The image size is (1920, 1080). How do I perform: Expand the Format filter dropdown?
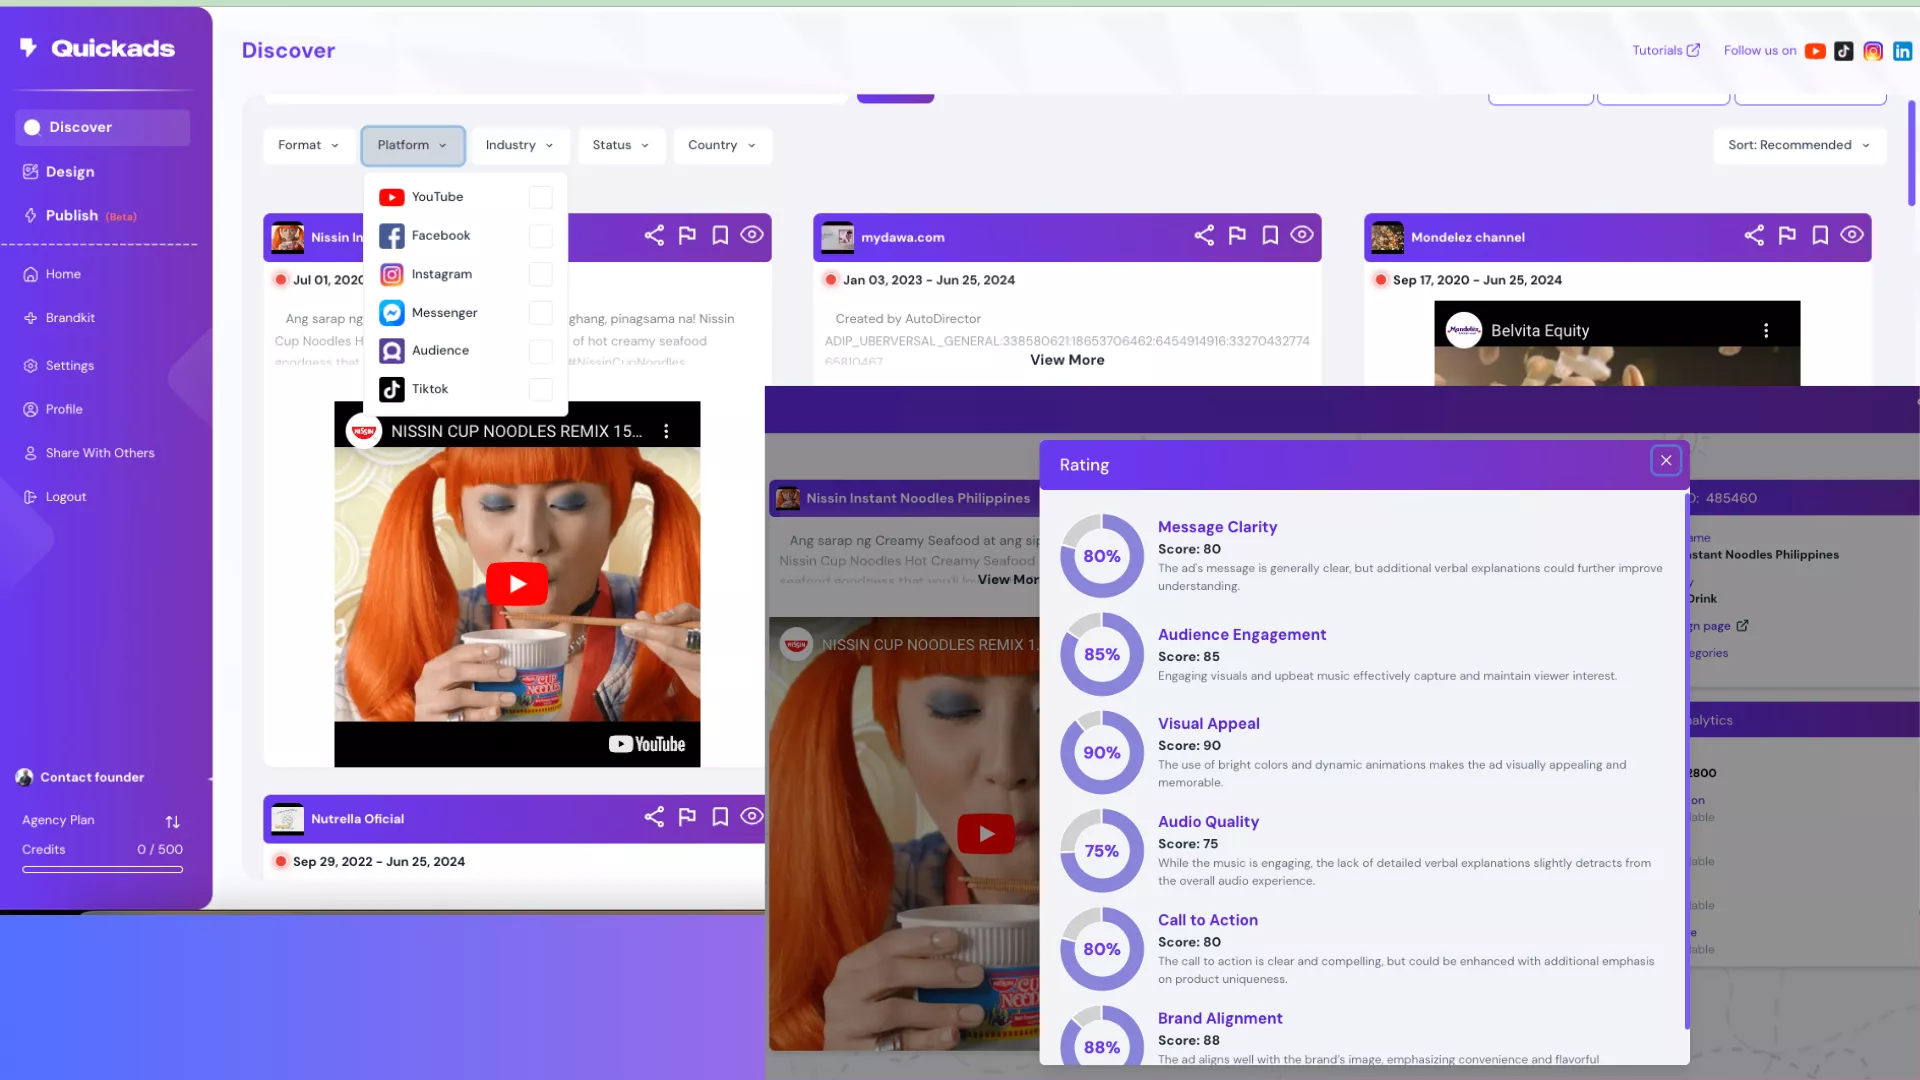(308, 145)
